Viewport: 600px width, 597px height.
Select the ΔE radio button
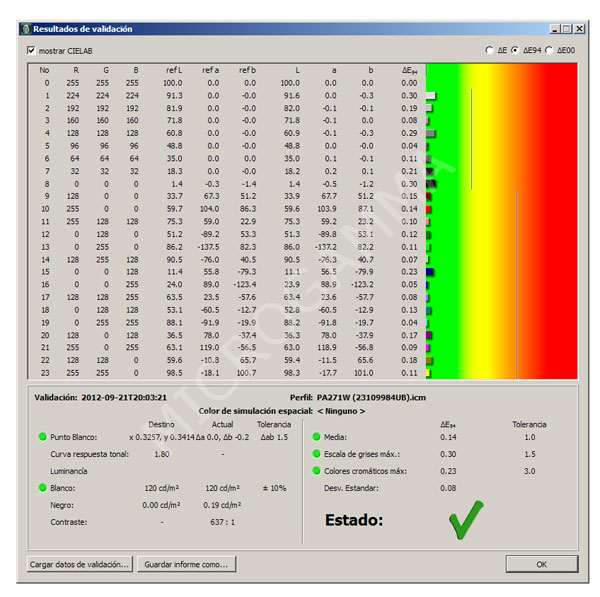coord(489,49)
